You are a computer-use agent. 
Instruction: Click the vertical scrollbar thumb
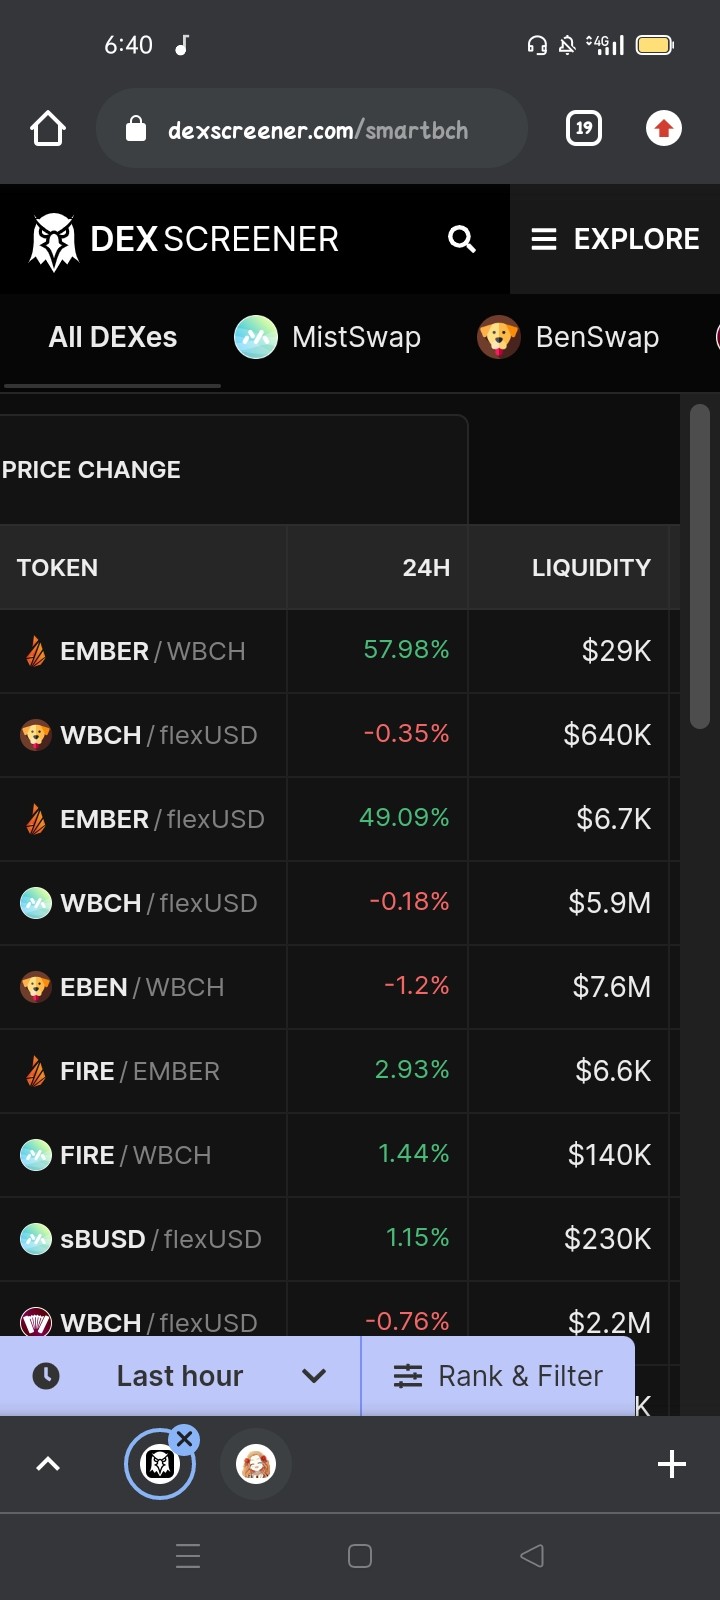click(700, 566)
